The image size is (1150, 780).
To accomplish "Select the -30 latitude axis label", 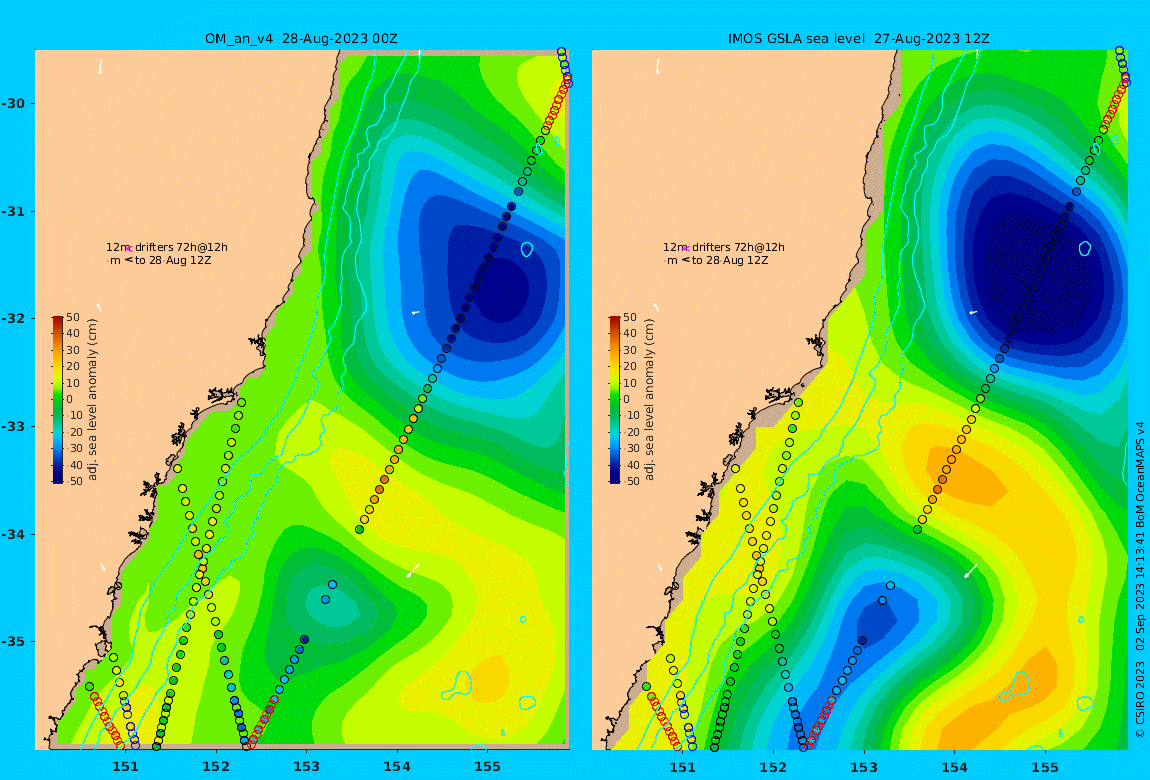I will pos(12,103).
